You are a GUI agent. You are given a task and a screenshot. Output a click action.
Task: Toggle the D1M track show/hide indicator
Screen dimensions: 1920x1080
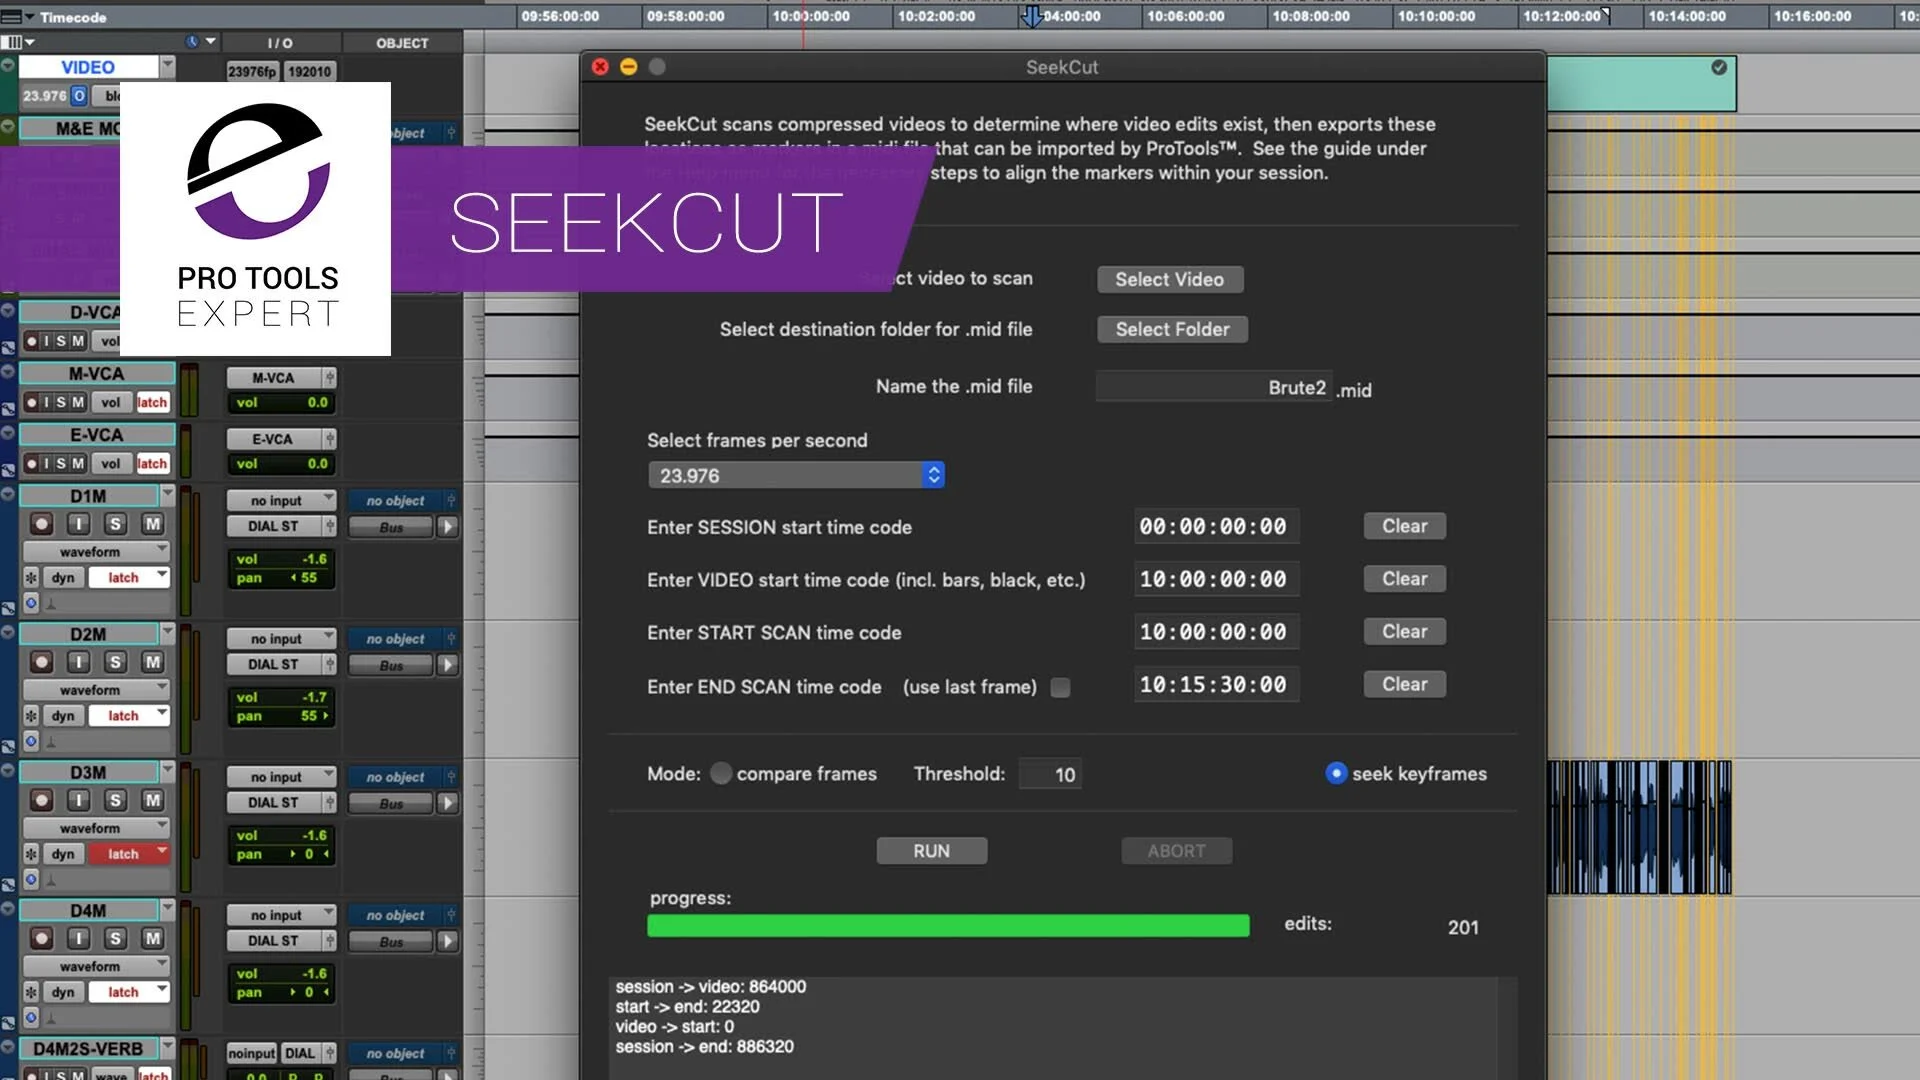[x=8, y=494]
